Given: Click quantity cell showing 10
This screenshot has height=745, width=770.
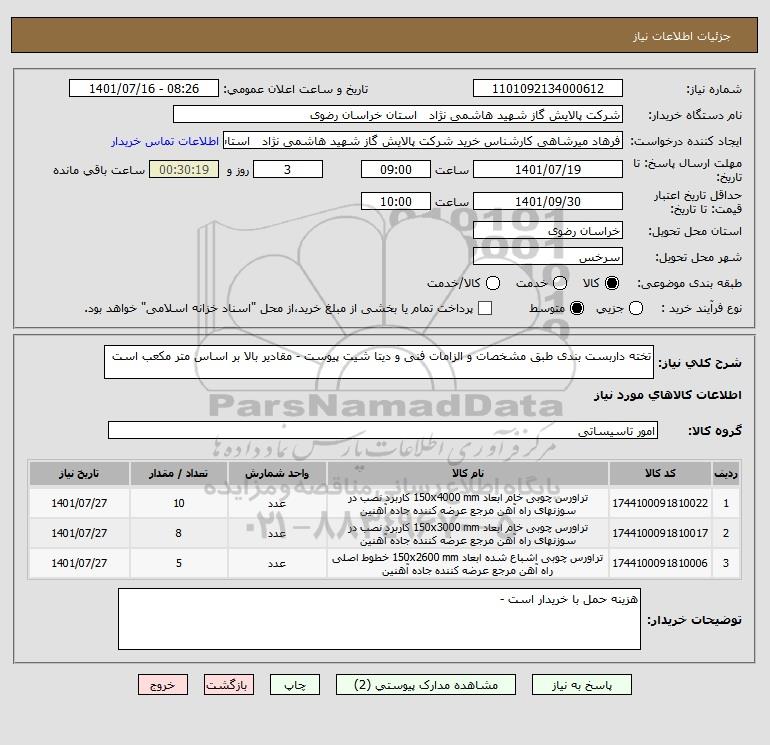Looking at the screenshot, I should (179, 503).
